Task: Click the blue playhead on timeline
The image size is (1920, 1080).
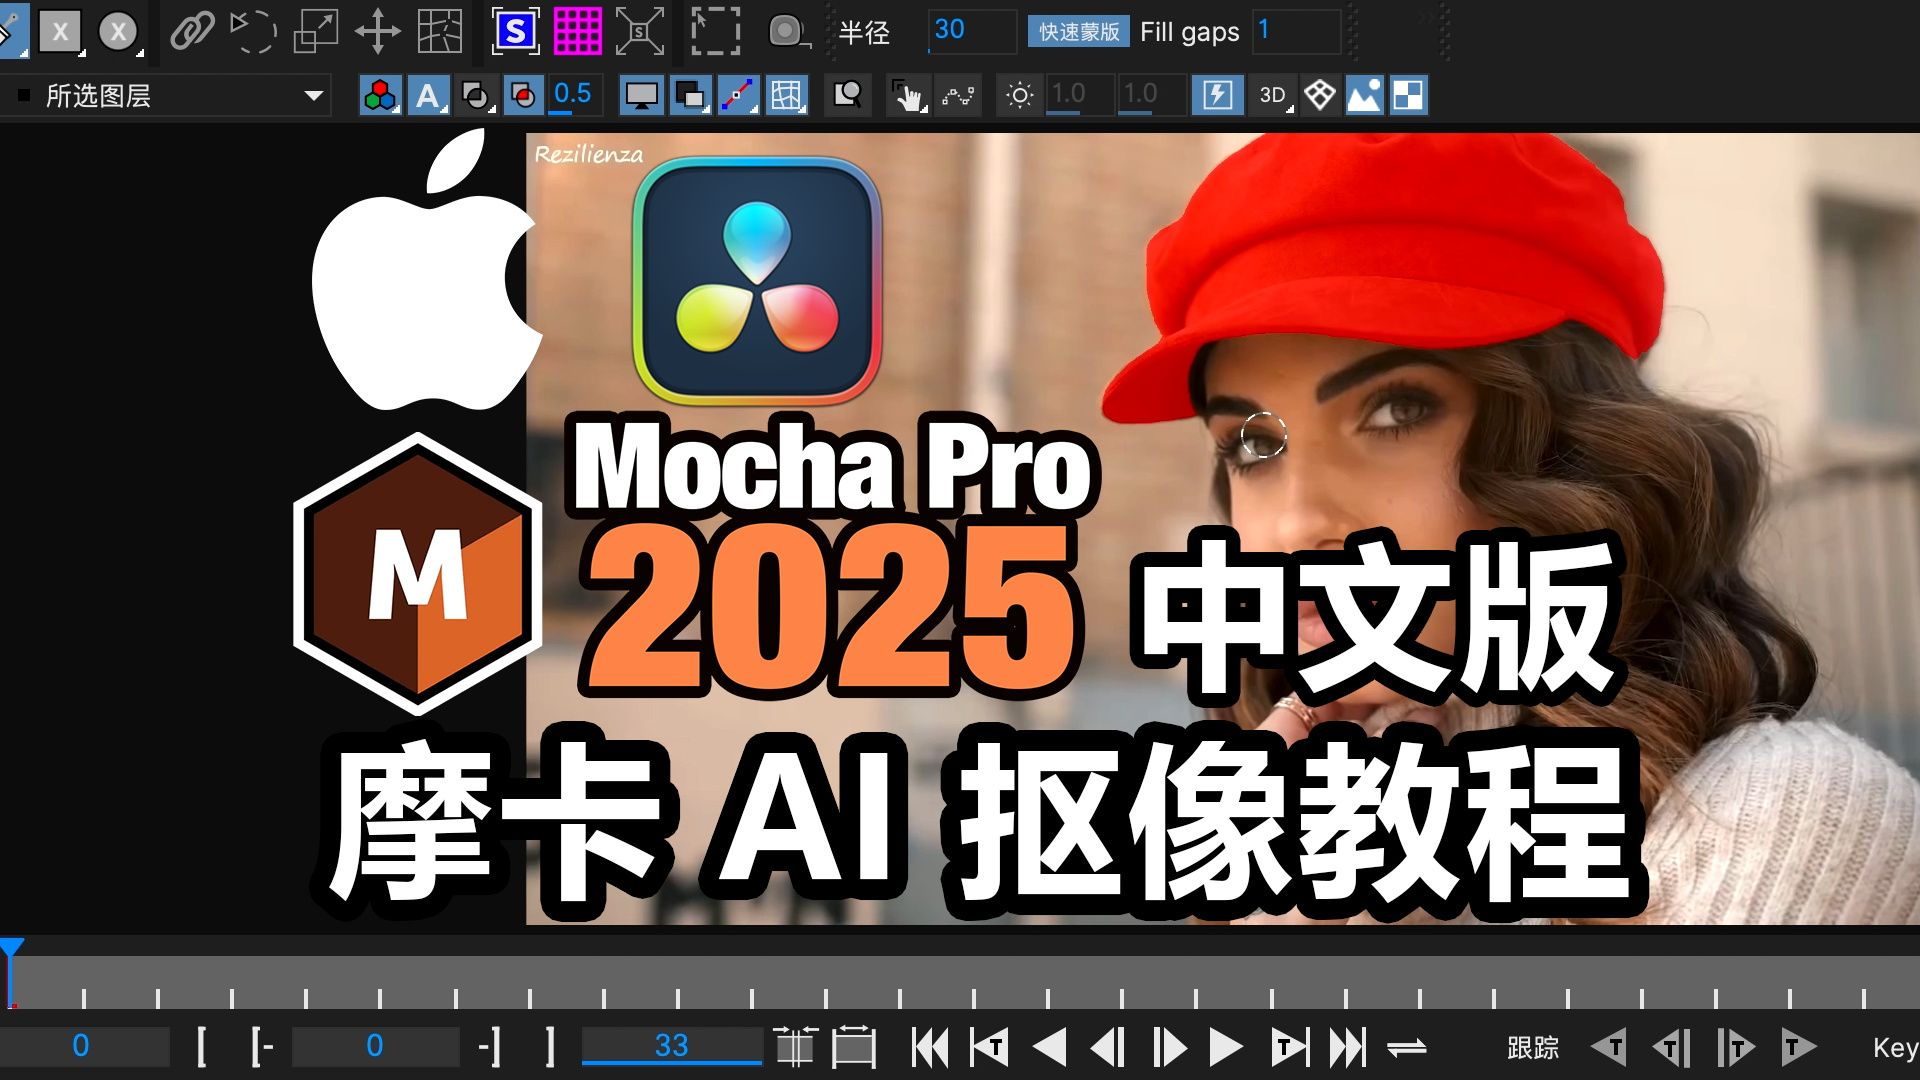Action: pos(11,950)
